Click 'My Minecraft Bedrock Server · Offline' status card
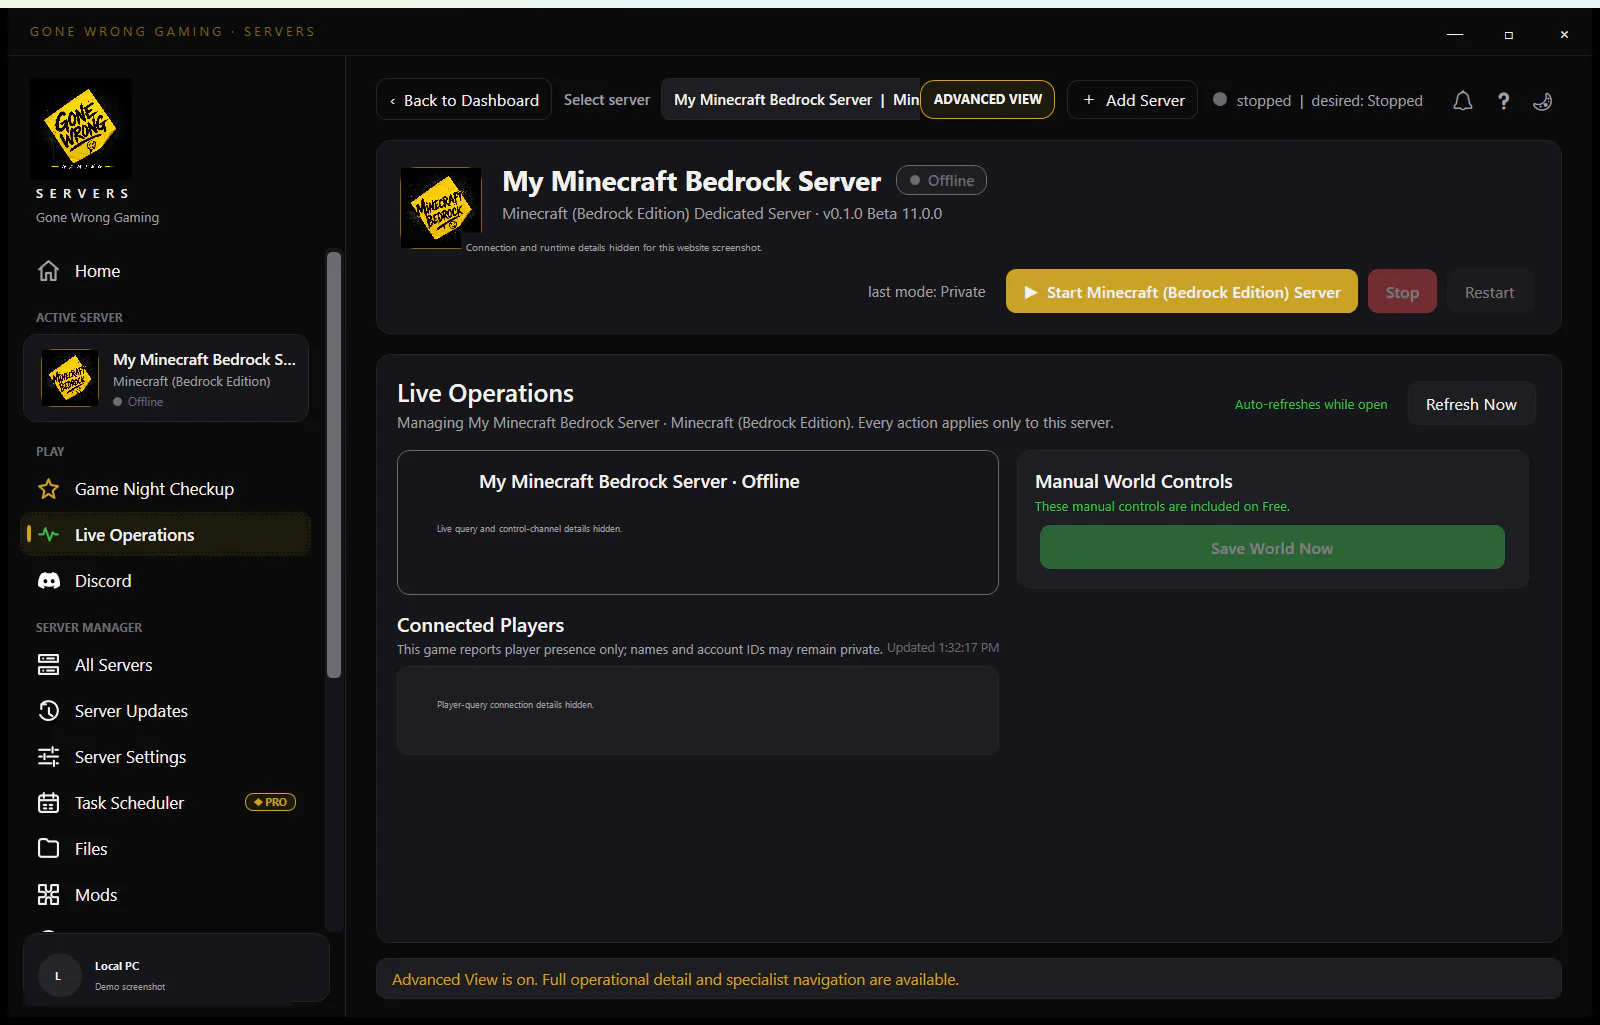The image size is (1600, 1025). 698,522
